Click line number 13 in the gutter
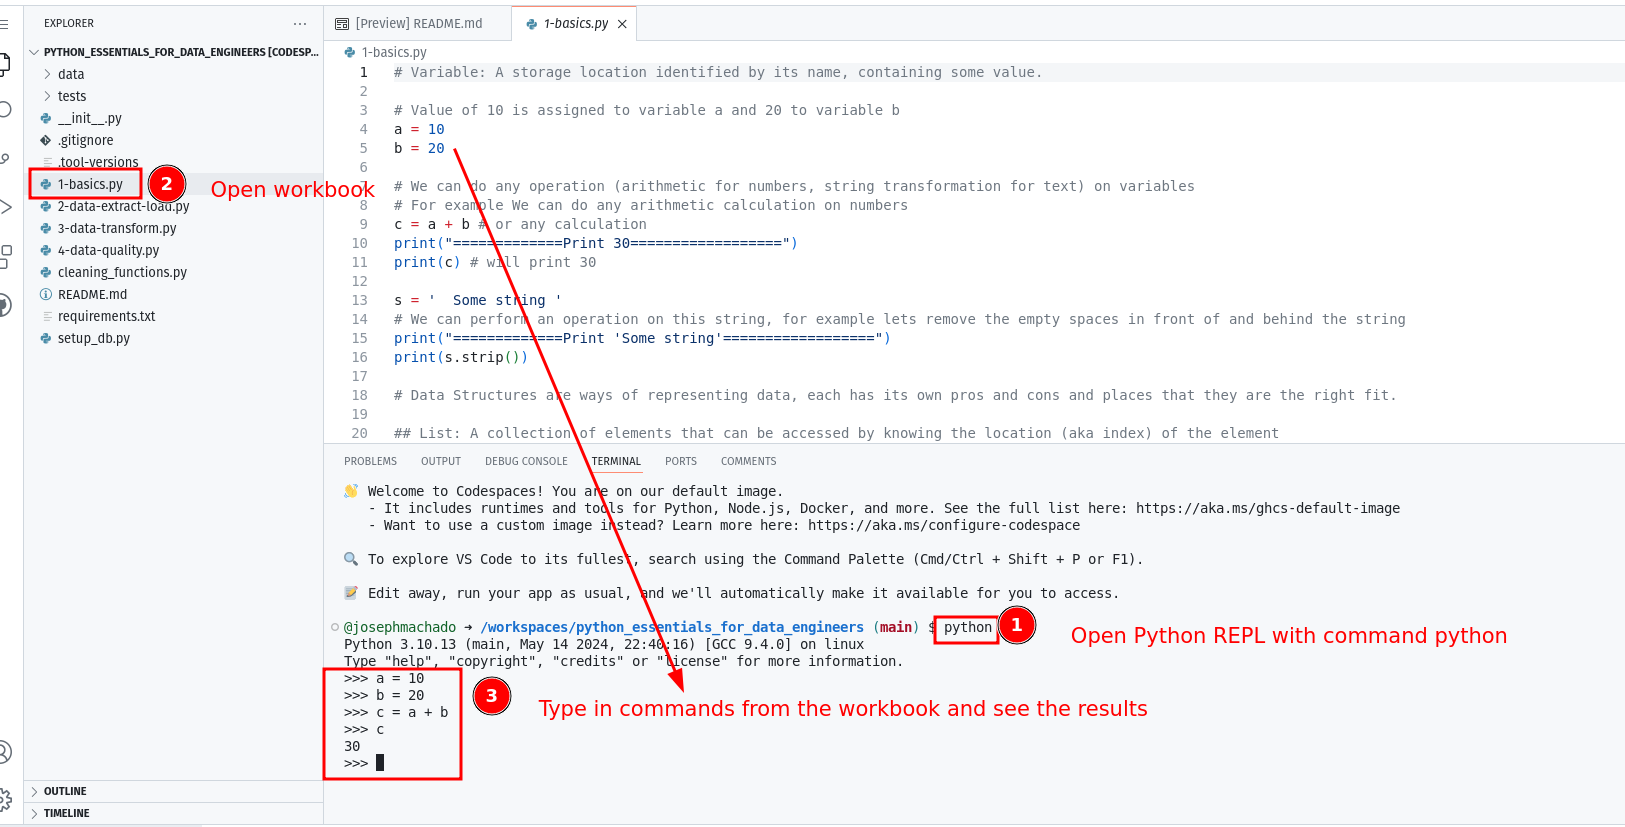 pos(360,300)
